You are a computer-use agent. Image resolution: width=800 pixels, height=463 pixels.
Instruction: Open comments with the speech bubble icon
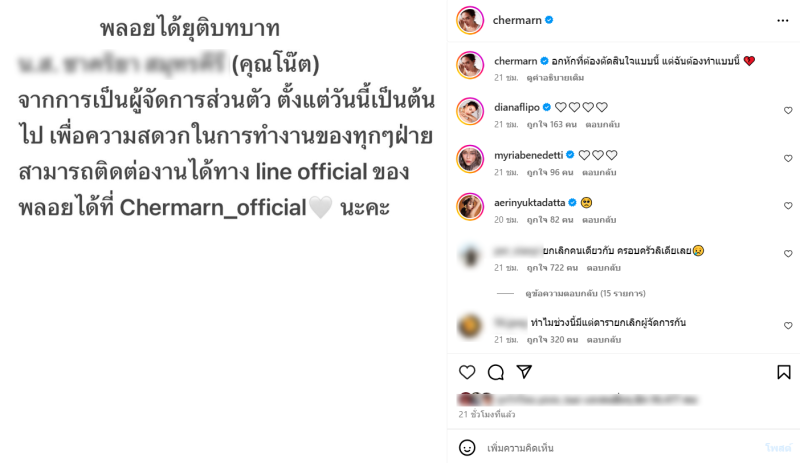coord(495,372)
